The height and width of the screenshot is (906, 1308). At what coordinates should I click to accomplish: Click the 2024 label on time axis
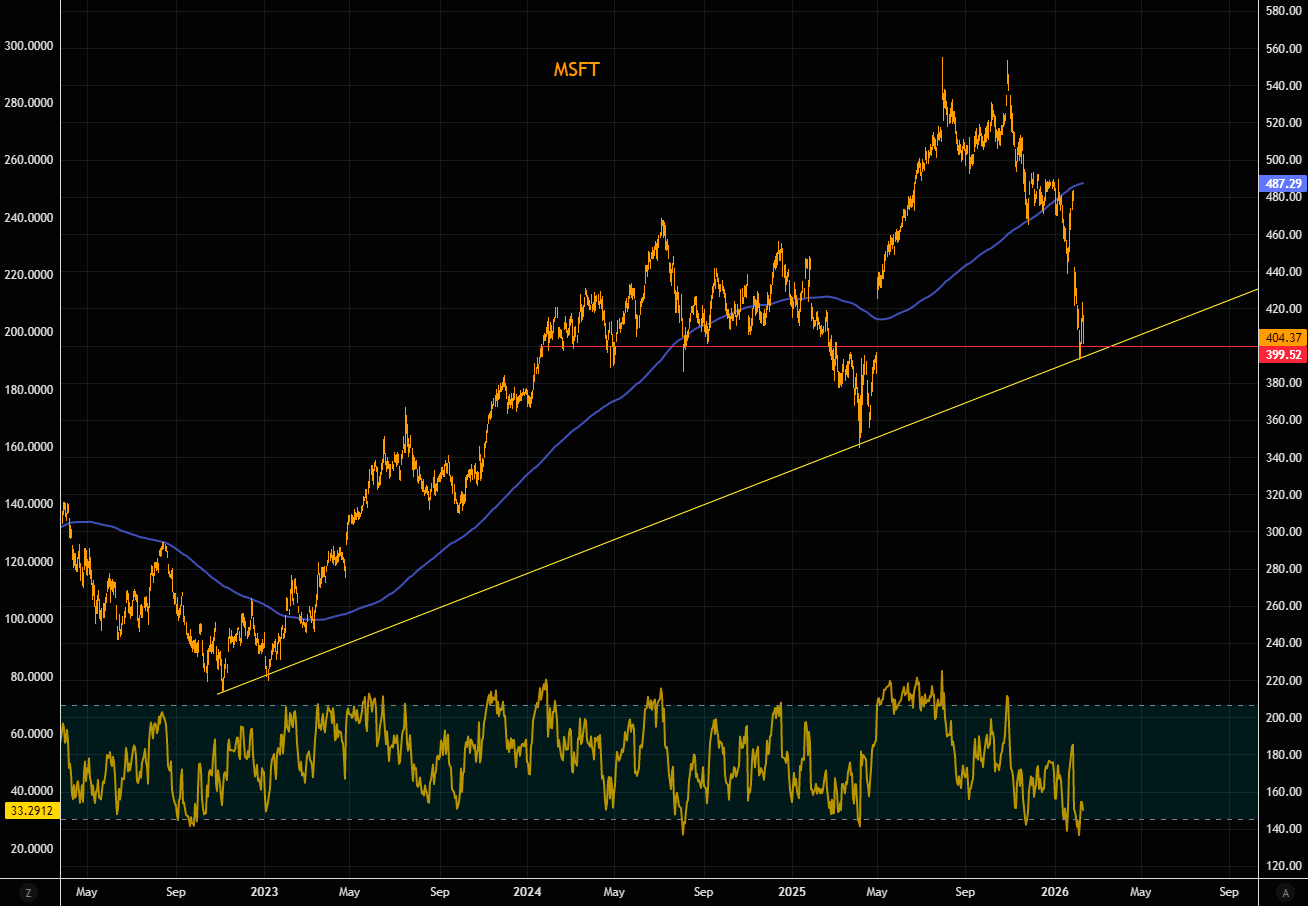click(x=528, y=891)
